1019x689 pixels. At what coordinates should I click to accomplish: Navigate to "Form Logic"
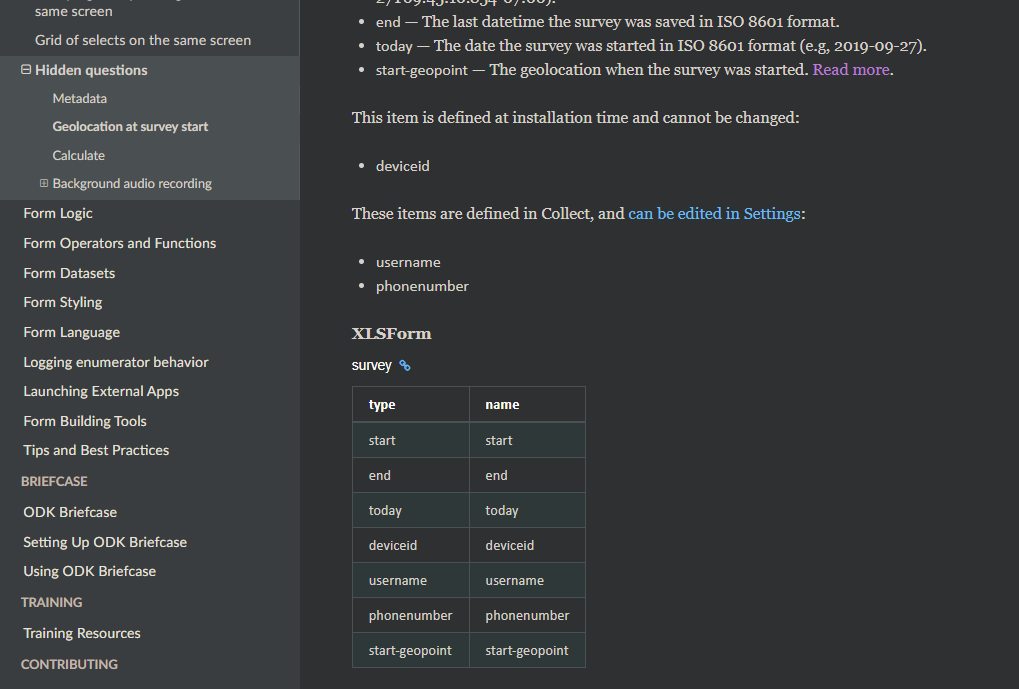[57, 213]
